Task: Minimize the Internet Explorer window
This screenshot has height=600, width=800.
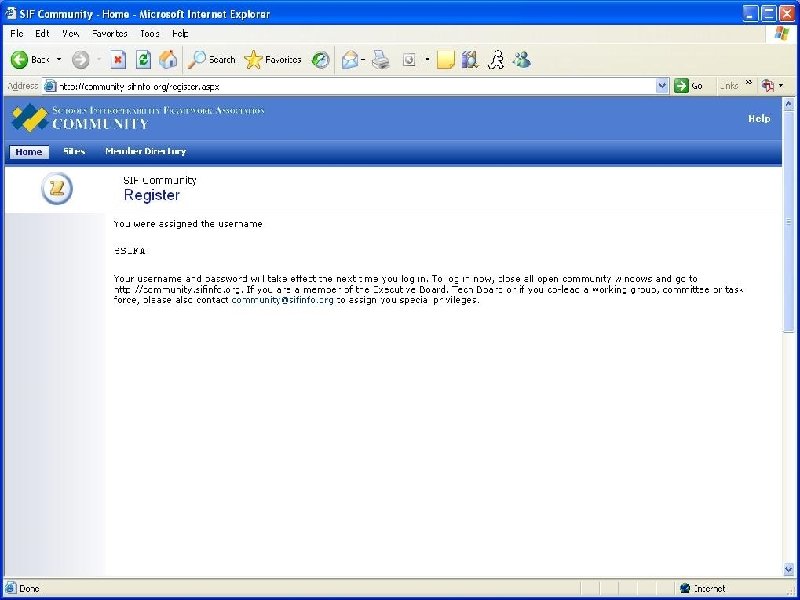Action: 750,13
